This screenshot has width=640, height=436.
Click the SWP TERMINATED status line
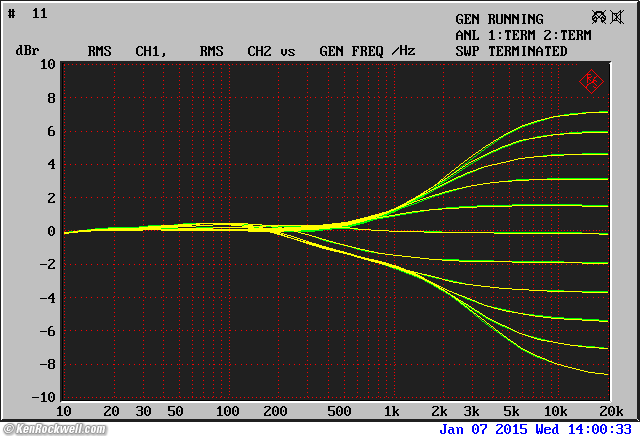511,51
